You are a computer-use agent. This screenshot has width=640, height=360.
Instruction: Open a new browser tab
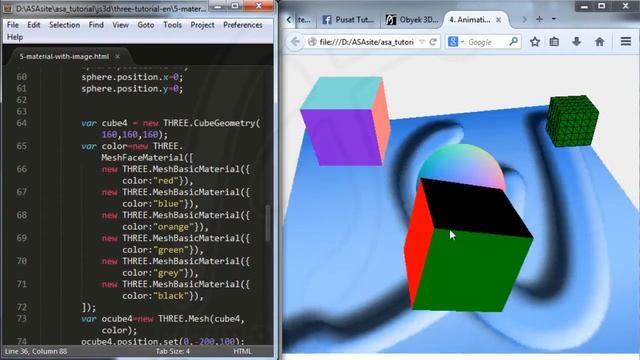[539, 19]
